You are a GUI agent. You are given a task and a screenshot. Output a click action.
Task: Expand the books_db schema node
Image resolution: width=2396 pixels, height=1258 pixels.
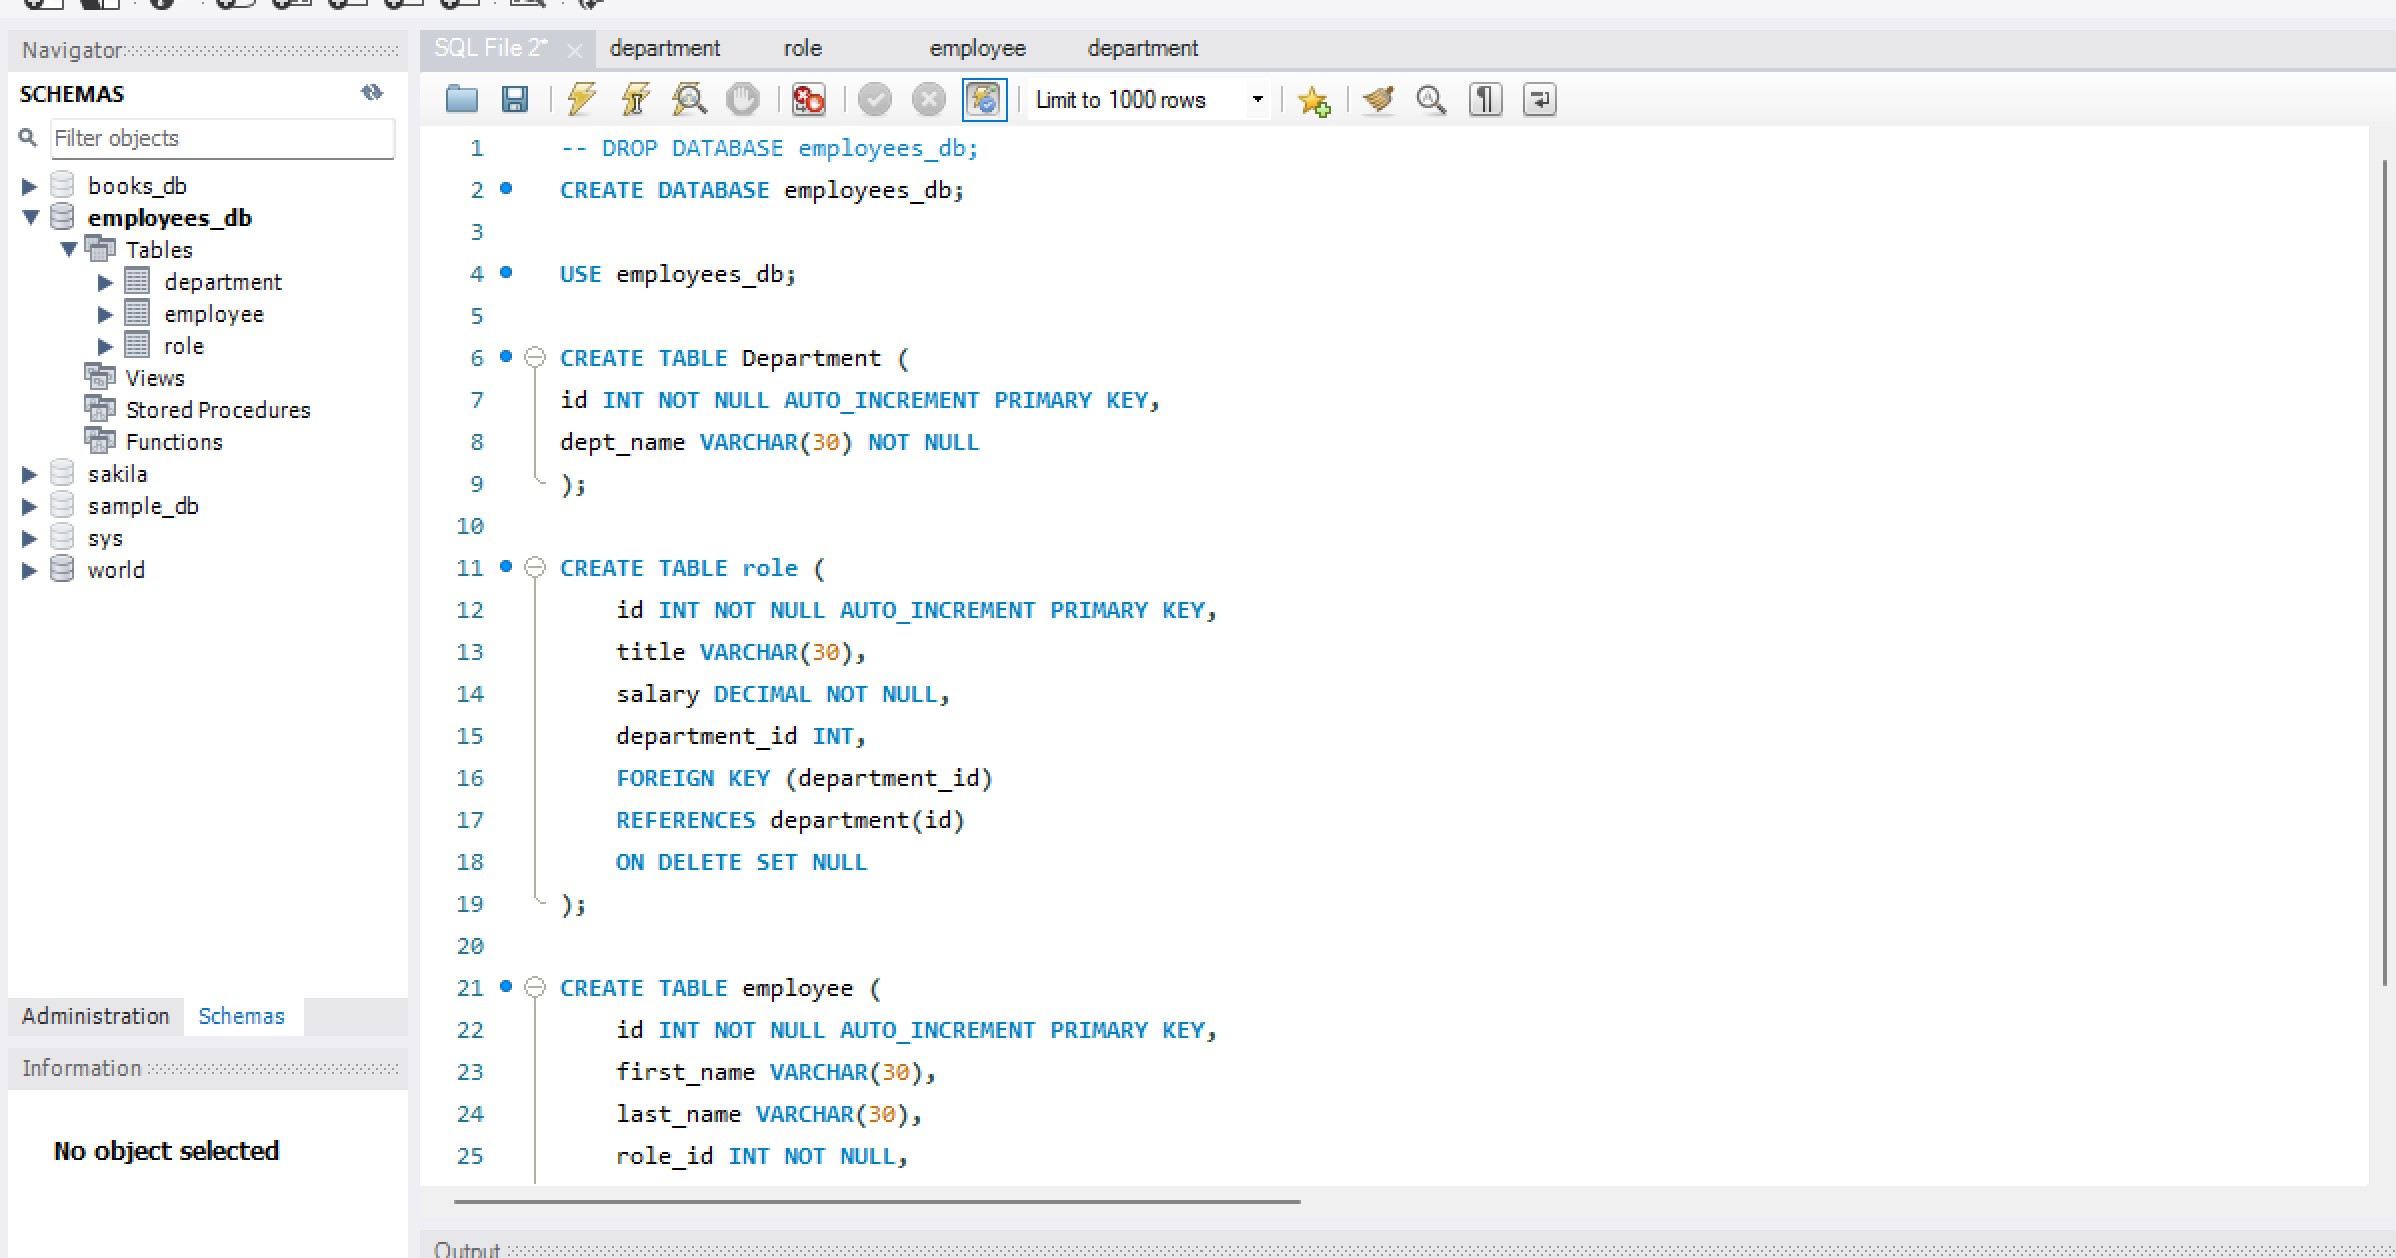coord(29,186)
